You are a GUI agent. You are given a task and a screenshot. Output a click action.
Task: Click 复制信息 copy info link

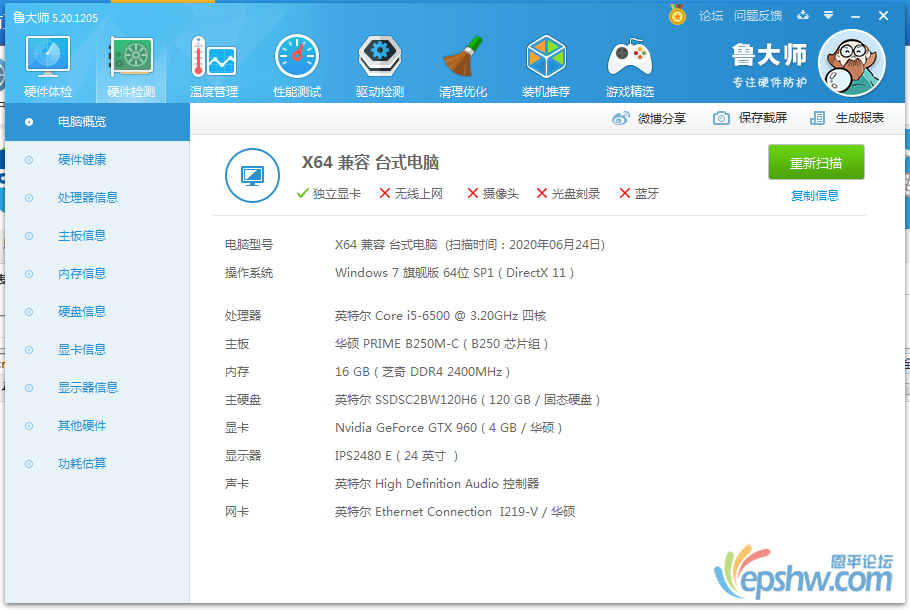click(x=815, y=196)
